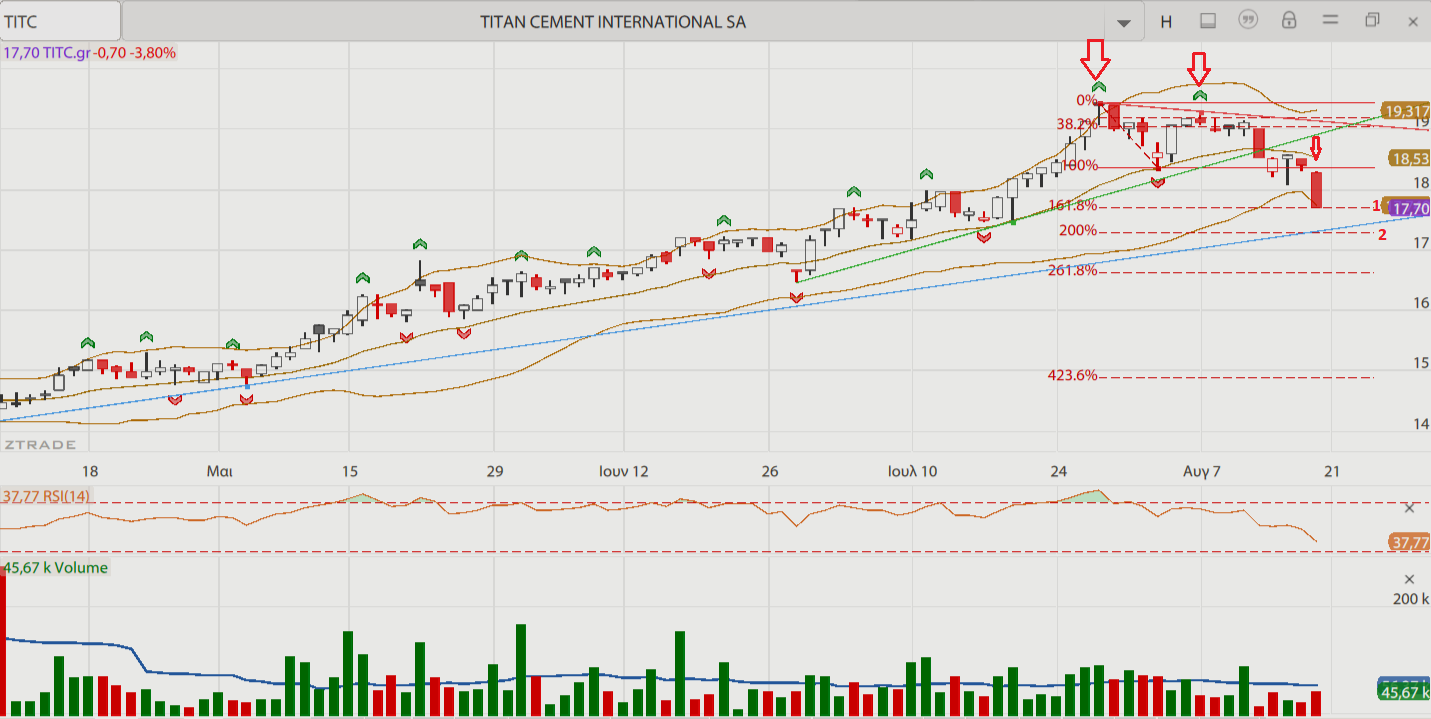Image resolution: width=1431 pixels, height=719 pixels.
Task: Select the 0% Fibonacci level label
Action: pyautogui.click(x=1087, y=100)
